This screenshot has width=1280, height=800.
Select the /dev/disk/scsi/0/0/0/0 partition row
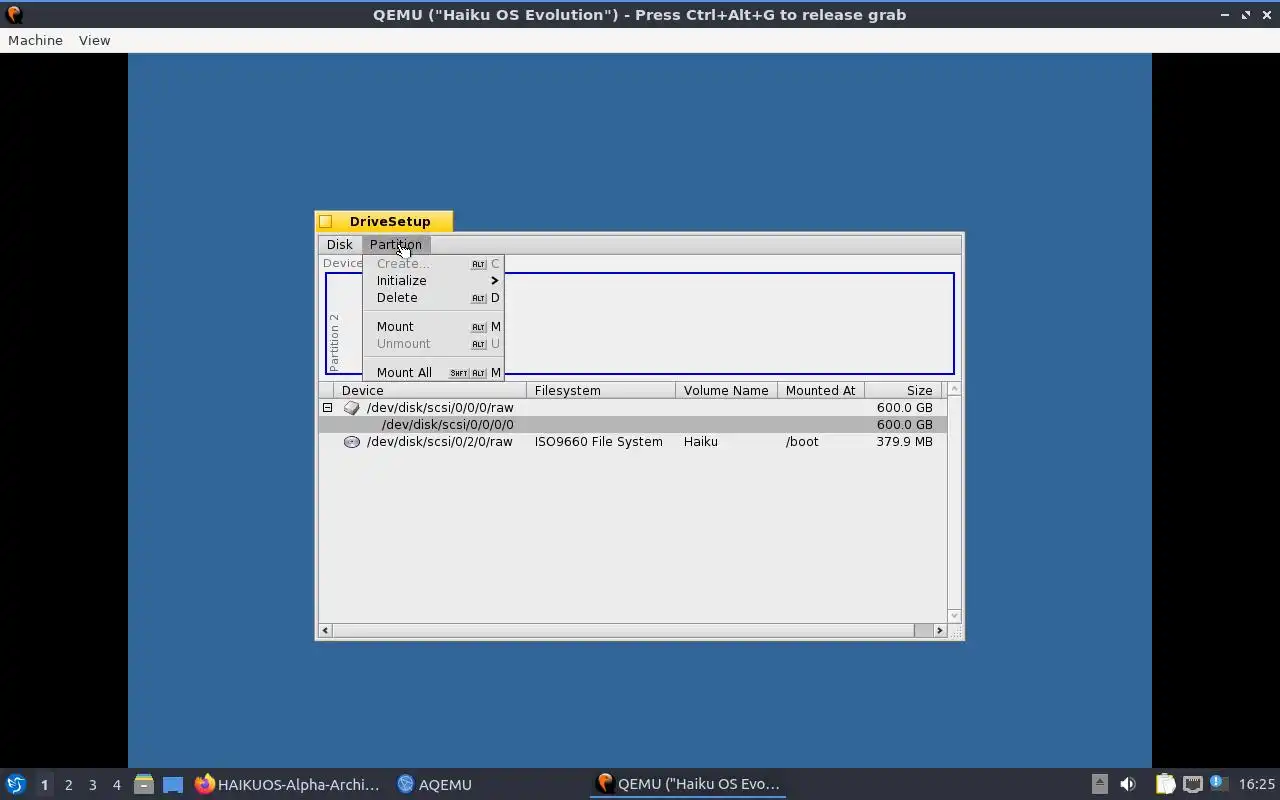(632, 424)
